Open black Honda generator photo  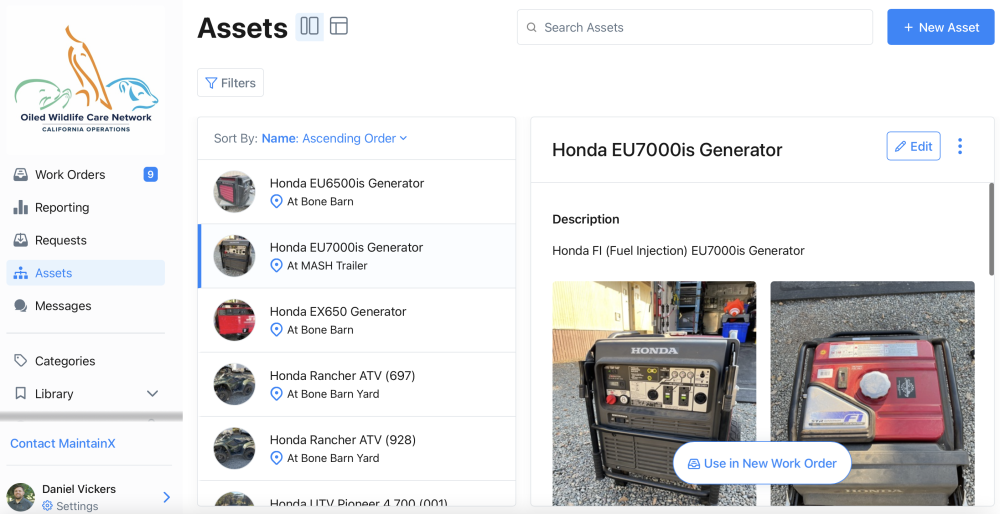[654, 393]
